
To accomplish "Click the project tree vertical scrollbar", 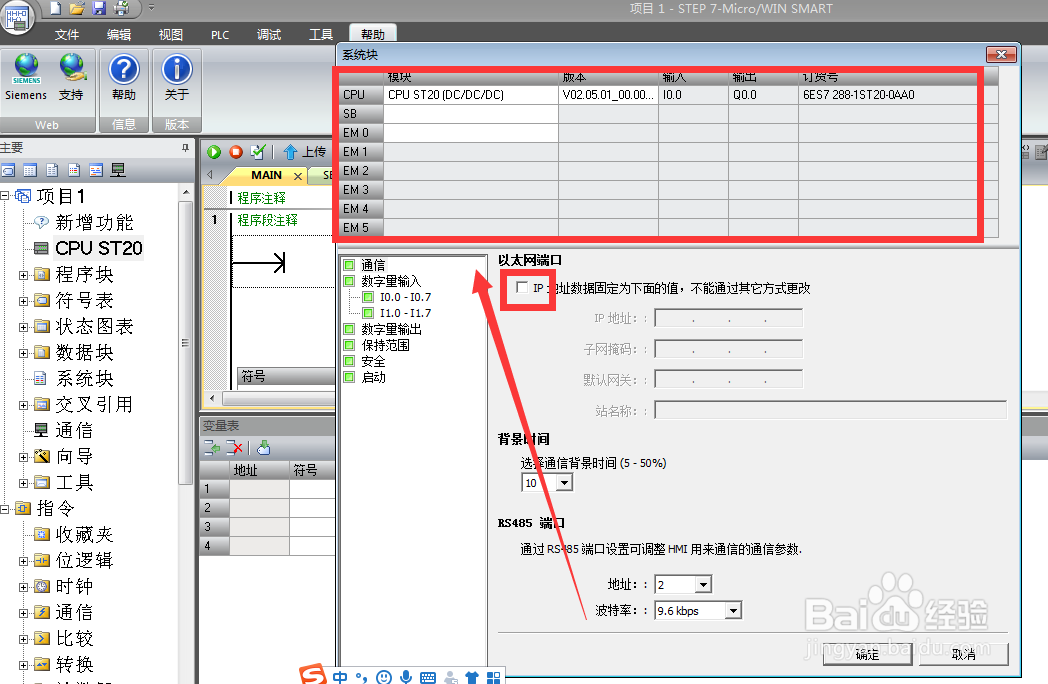I will 185,341.
